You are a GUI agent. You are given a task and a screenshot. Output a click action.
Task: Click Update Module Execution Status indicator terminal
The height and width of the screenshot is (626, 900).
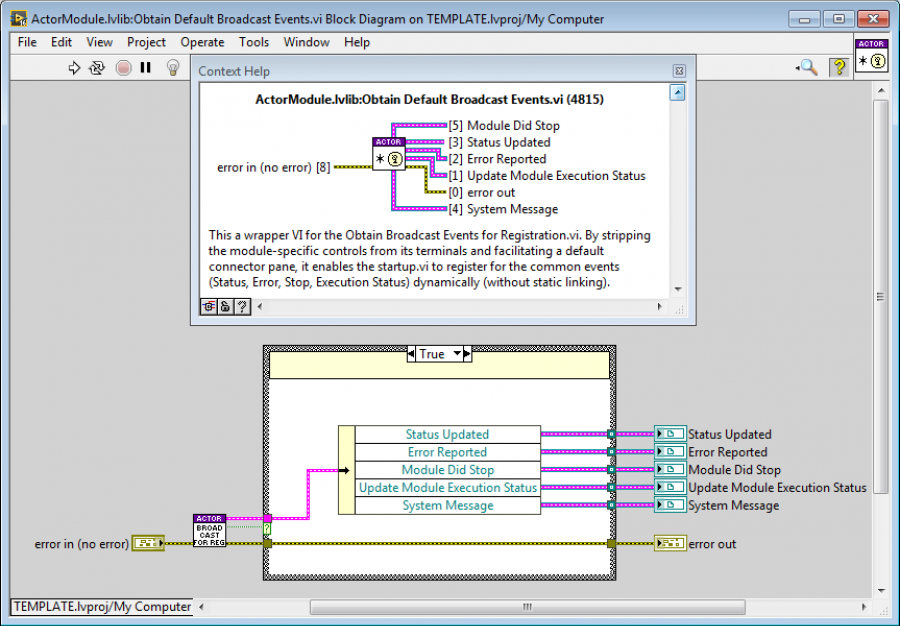point(670,487)
